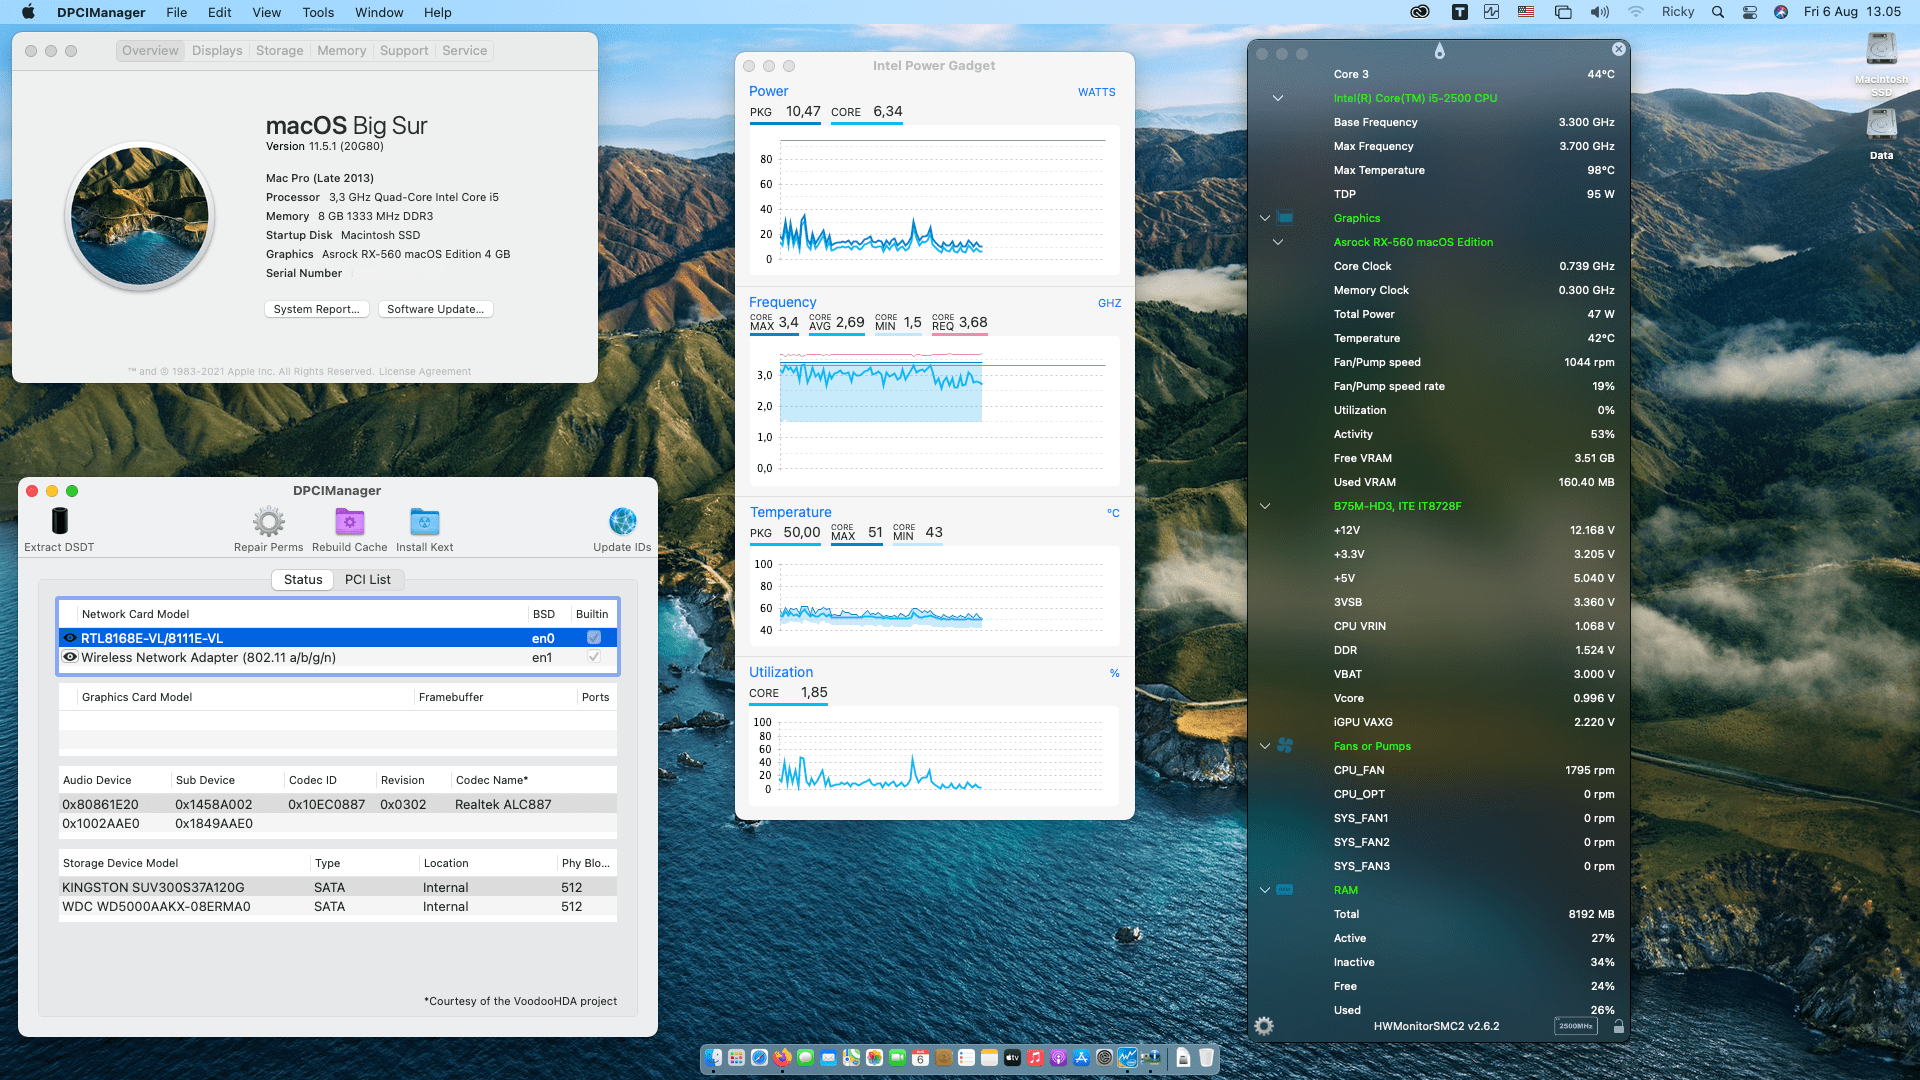
Task: Click the System Report... button
Action: 316,309
